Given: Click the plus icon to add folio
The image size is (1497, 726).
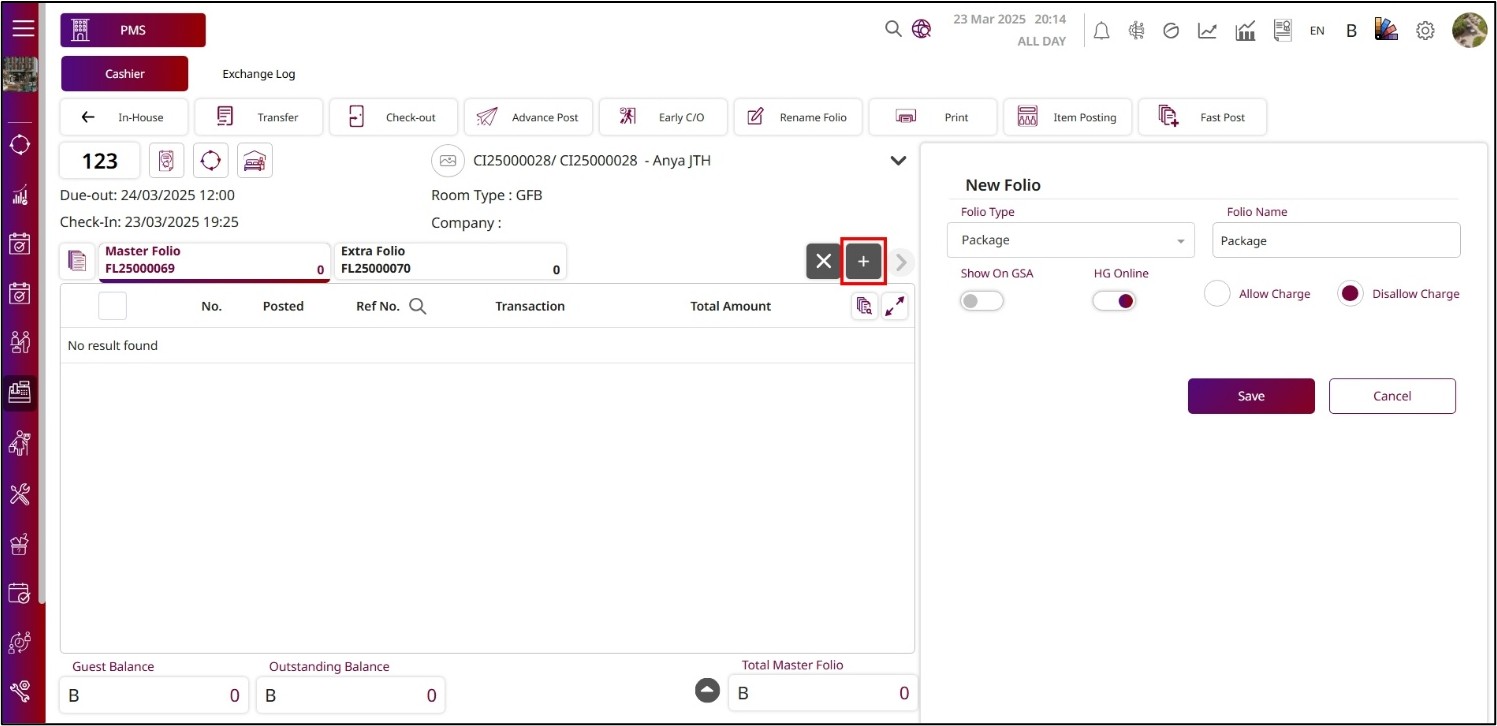Looking at the screenshot, I should click(x=864, y=261).
